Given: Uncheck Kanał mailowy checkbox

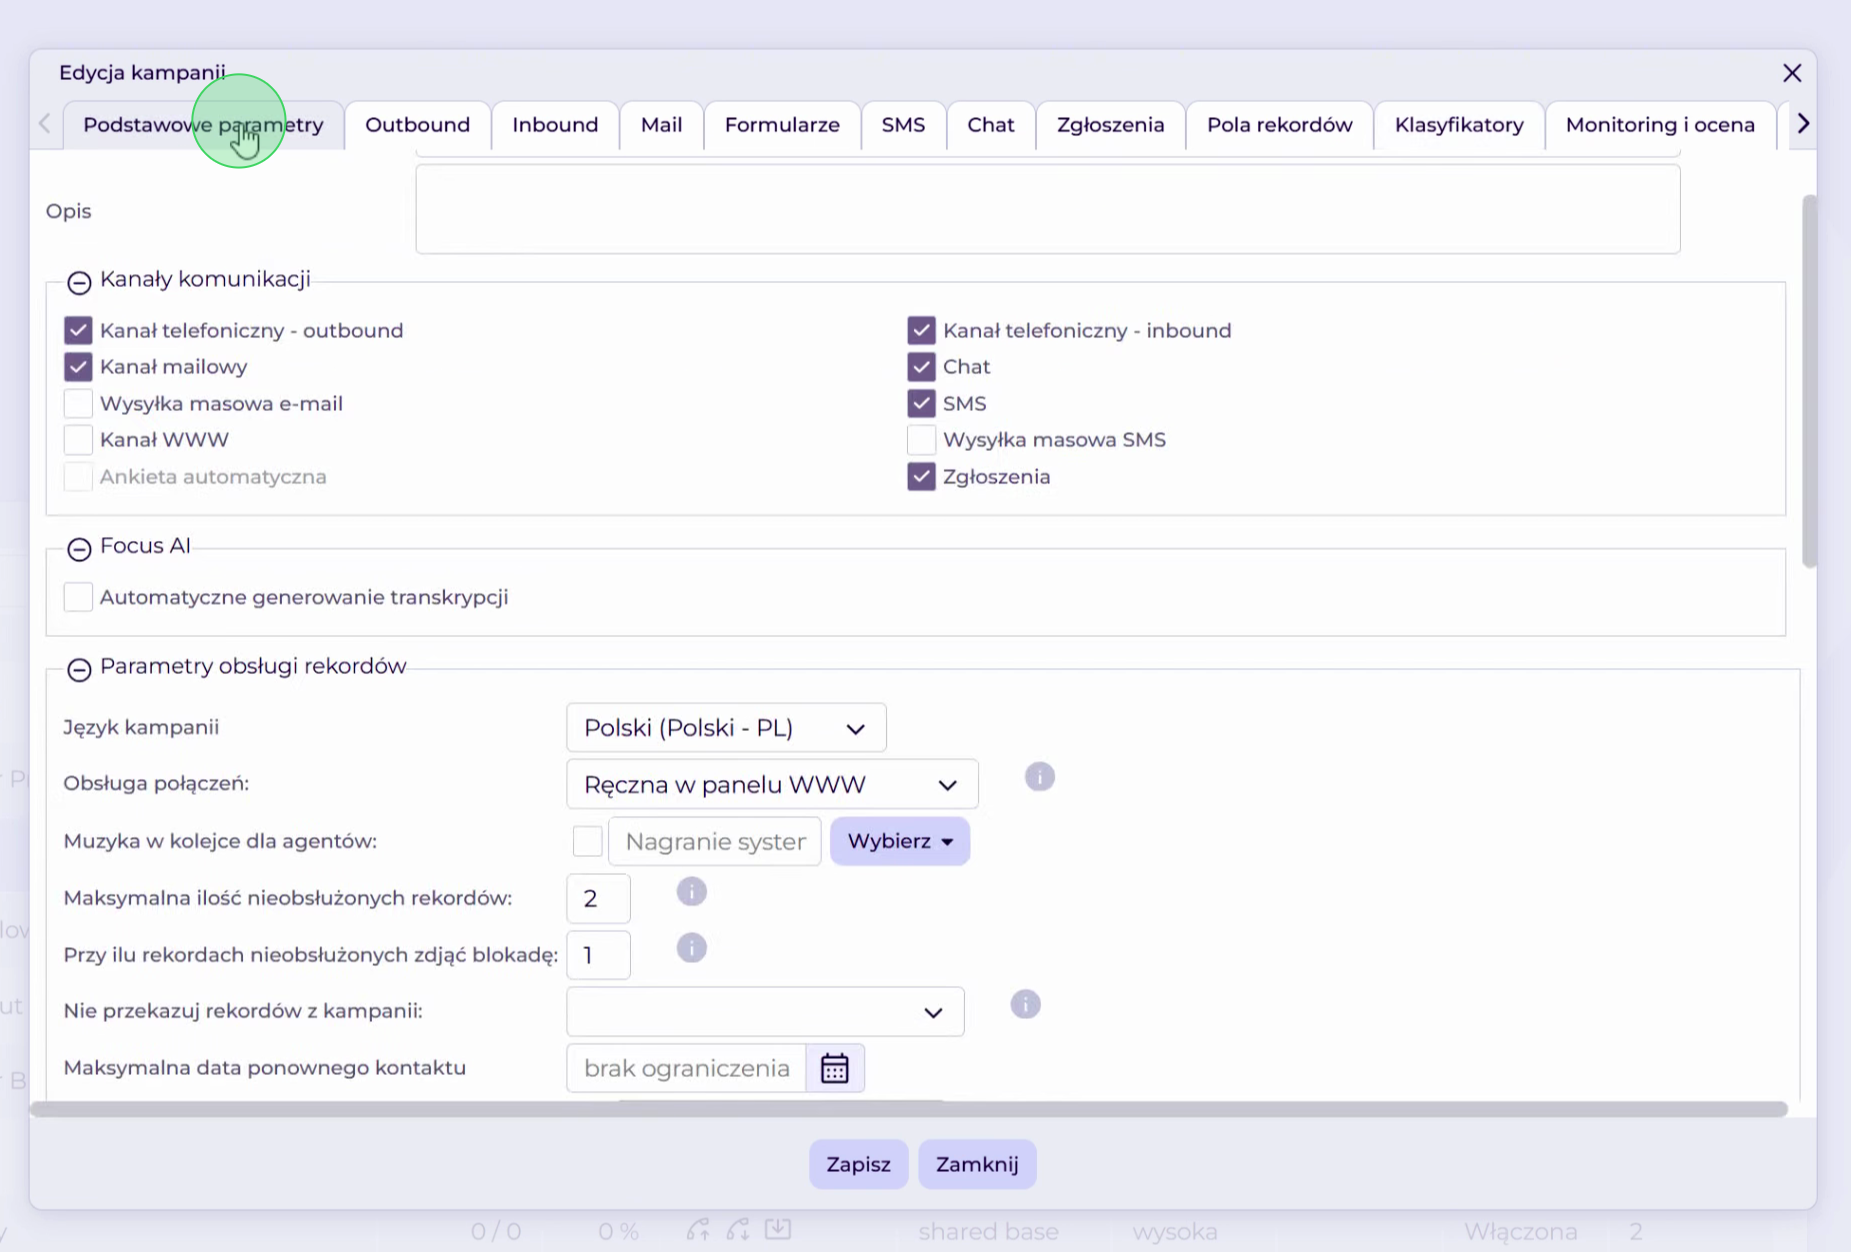Looking at the screenshot, I should (x=78, y=367).
